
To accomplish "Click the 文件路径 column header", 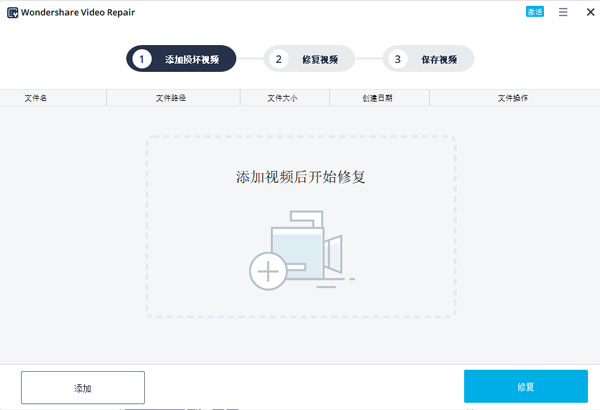I will click(171, 98).
